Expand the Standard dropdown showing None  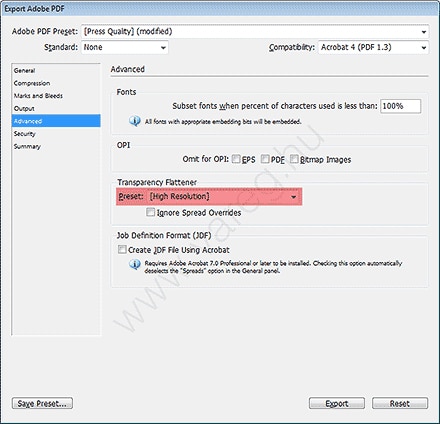pyautogui.click(x=125, y=47)
